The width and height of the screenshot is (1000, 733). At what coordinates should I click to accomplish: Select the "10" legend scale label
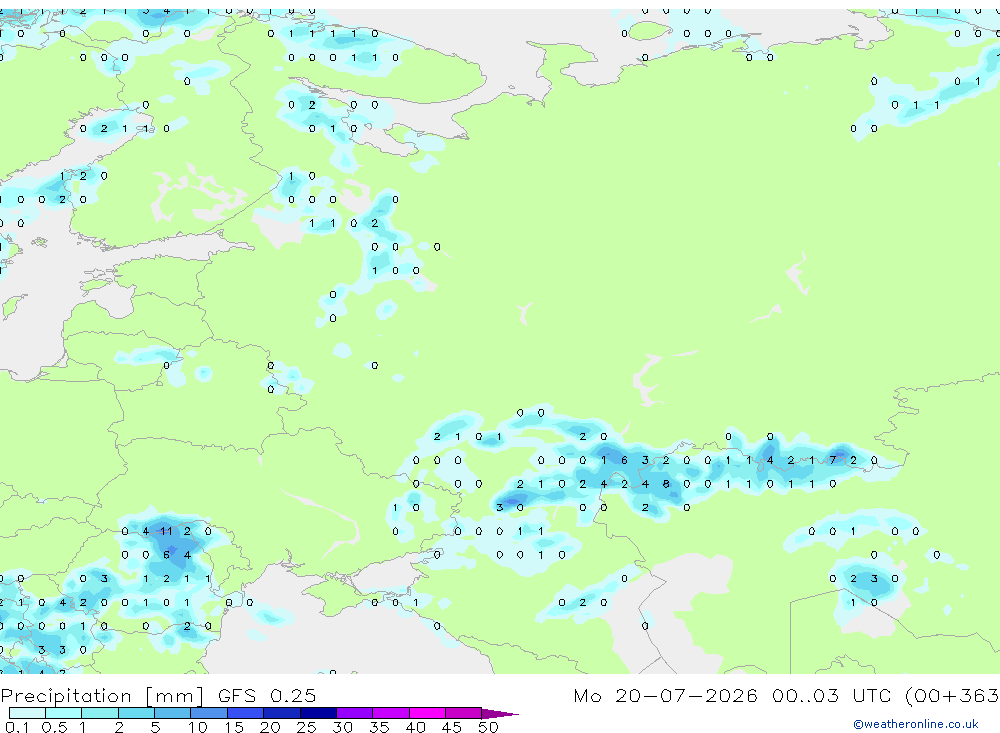pos(197,727)
